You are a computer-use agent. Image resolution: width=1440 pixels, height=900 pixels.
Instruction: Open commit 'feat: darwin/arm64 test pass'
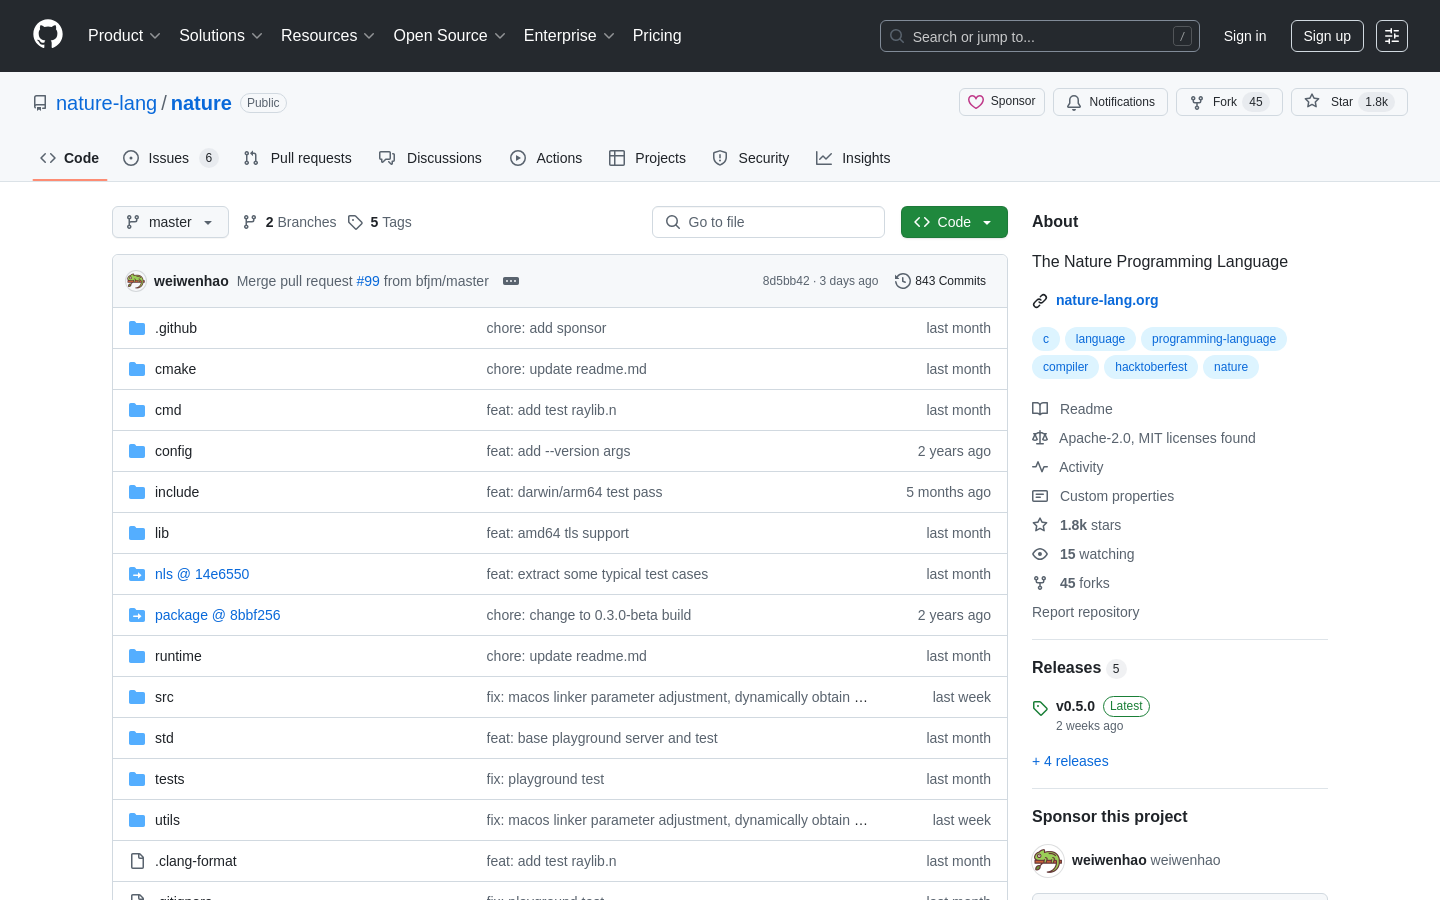[574, 492]
